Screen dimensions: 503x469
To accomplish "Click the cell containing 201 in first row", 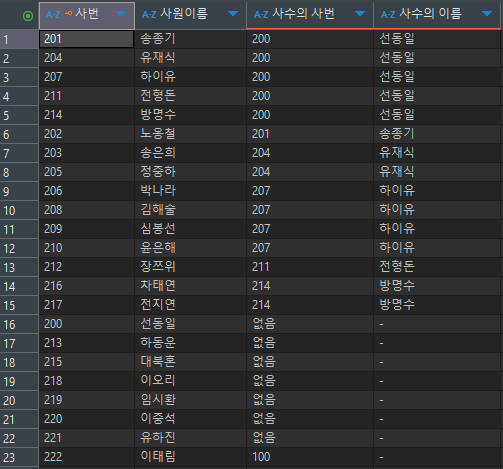I will [x=87, y=39].
